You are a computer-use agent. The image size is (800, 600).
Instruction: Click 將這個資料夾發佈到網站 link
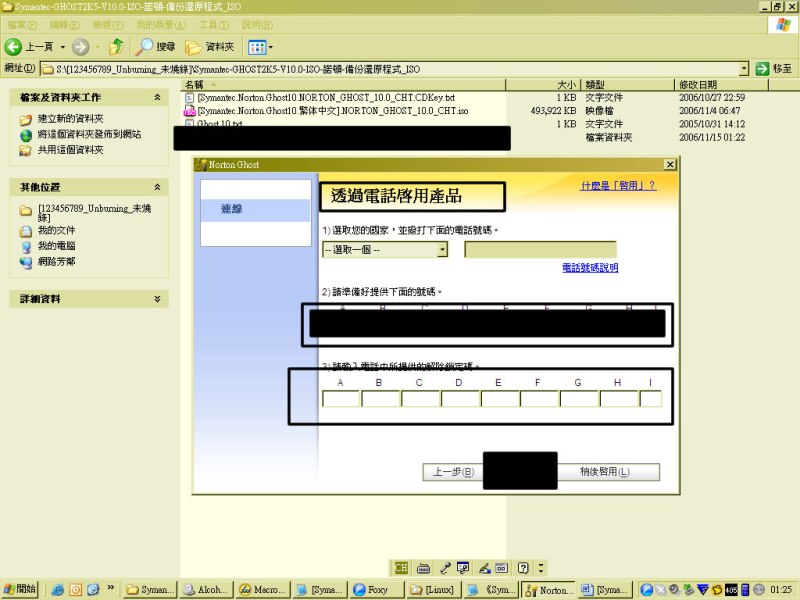click(x=89, y=134)
